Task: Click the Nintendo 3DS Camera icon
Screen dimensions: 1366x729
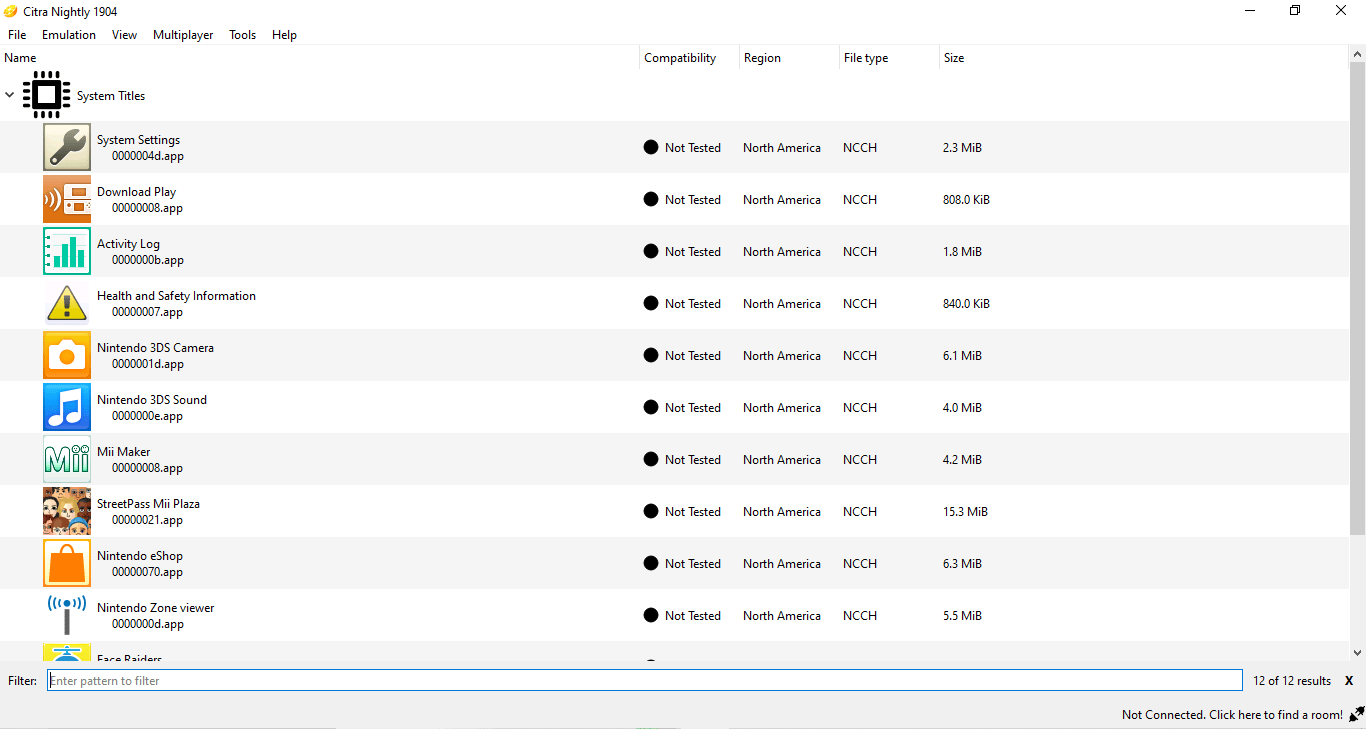Action: coord(67,355)
